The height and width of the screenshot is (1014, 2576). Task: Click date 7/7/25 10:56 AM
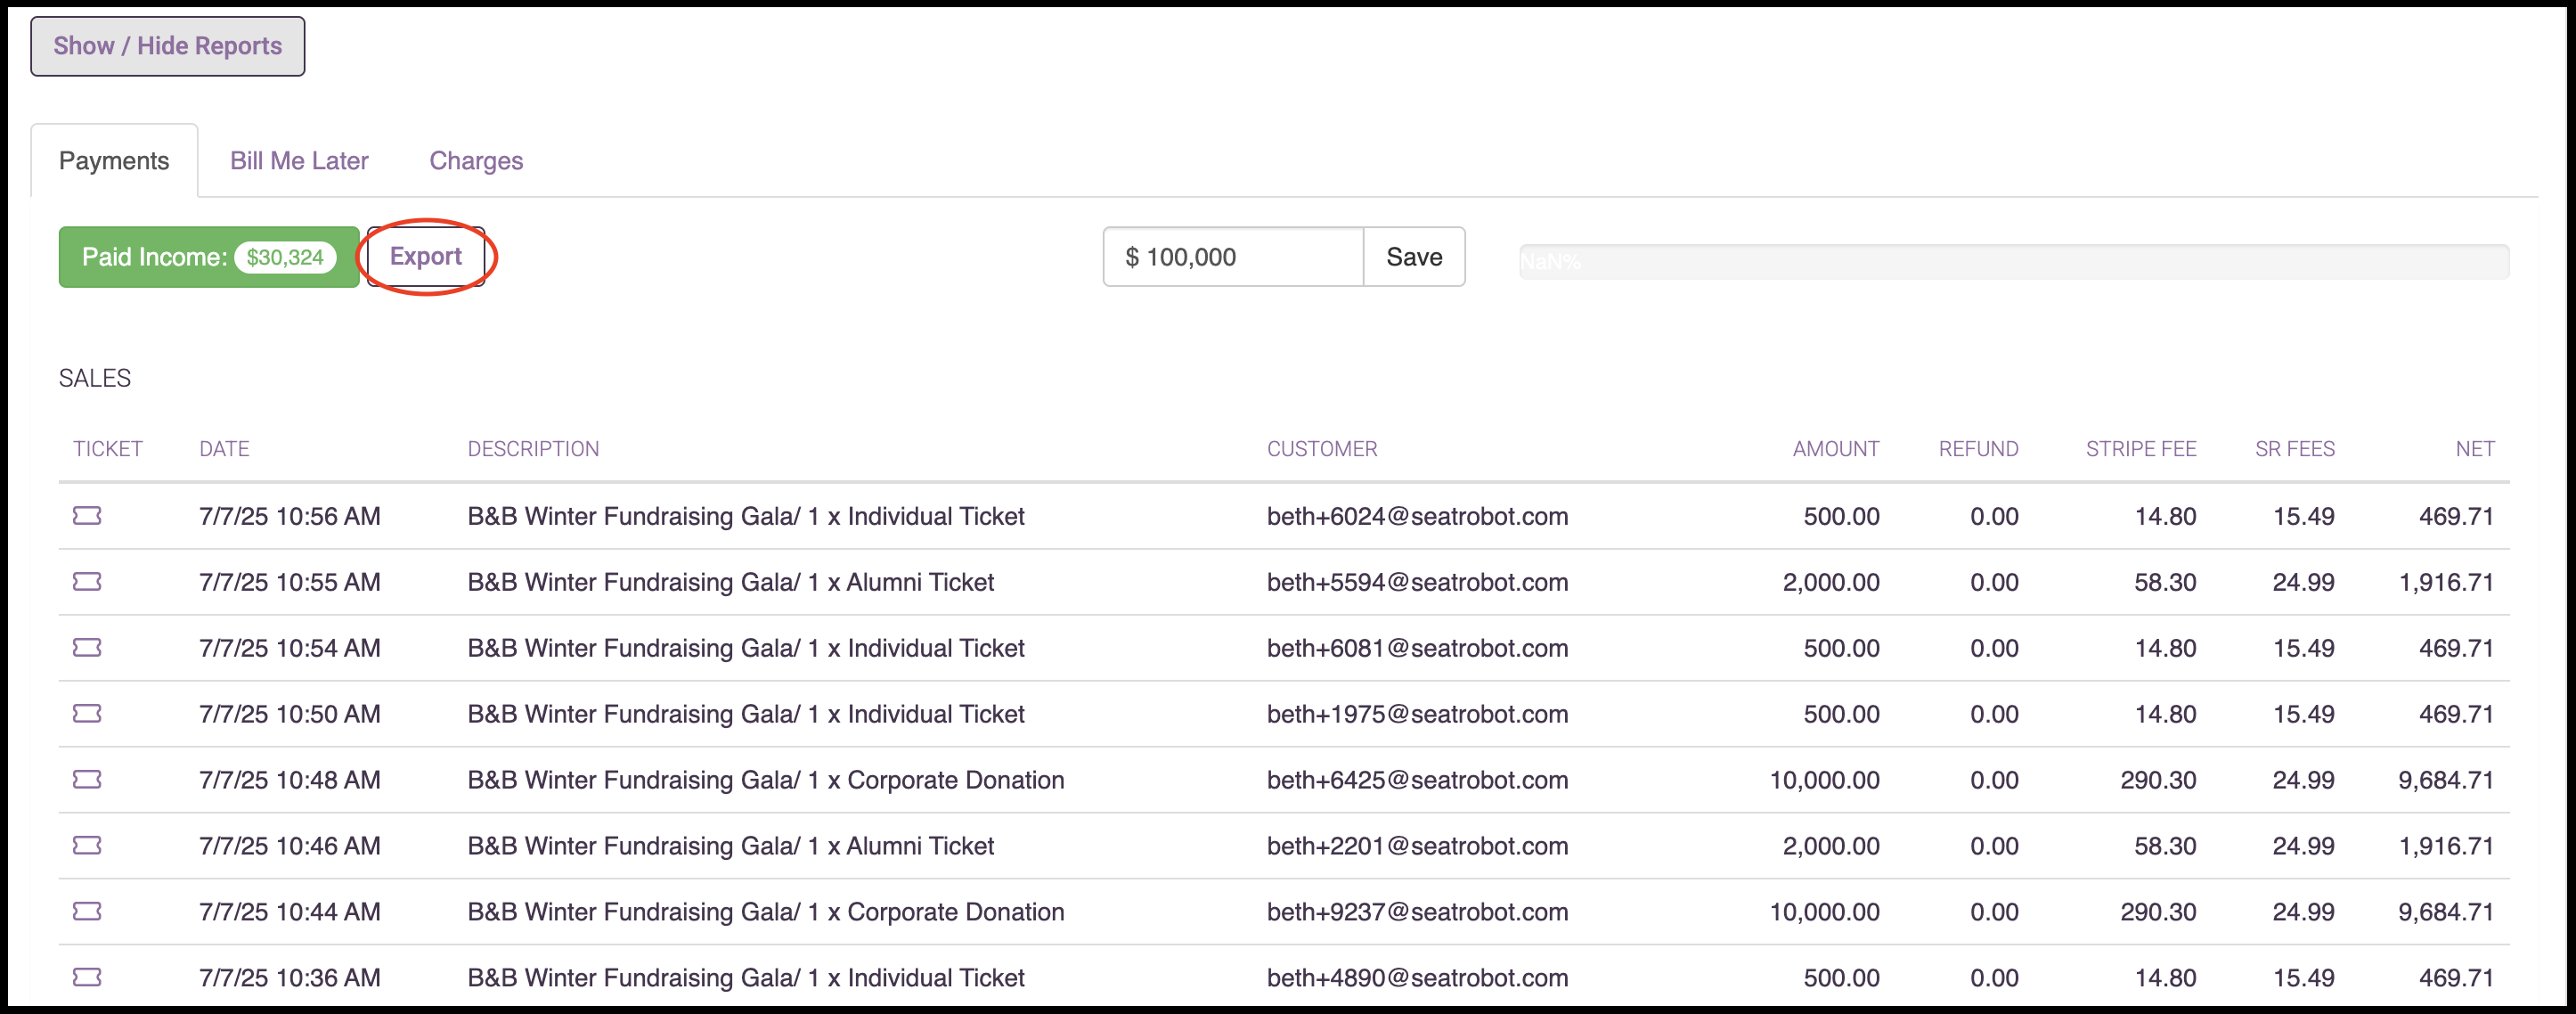[290, 516]
